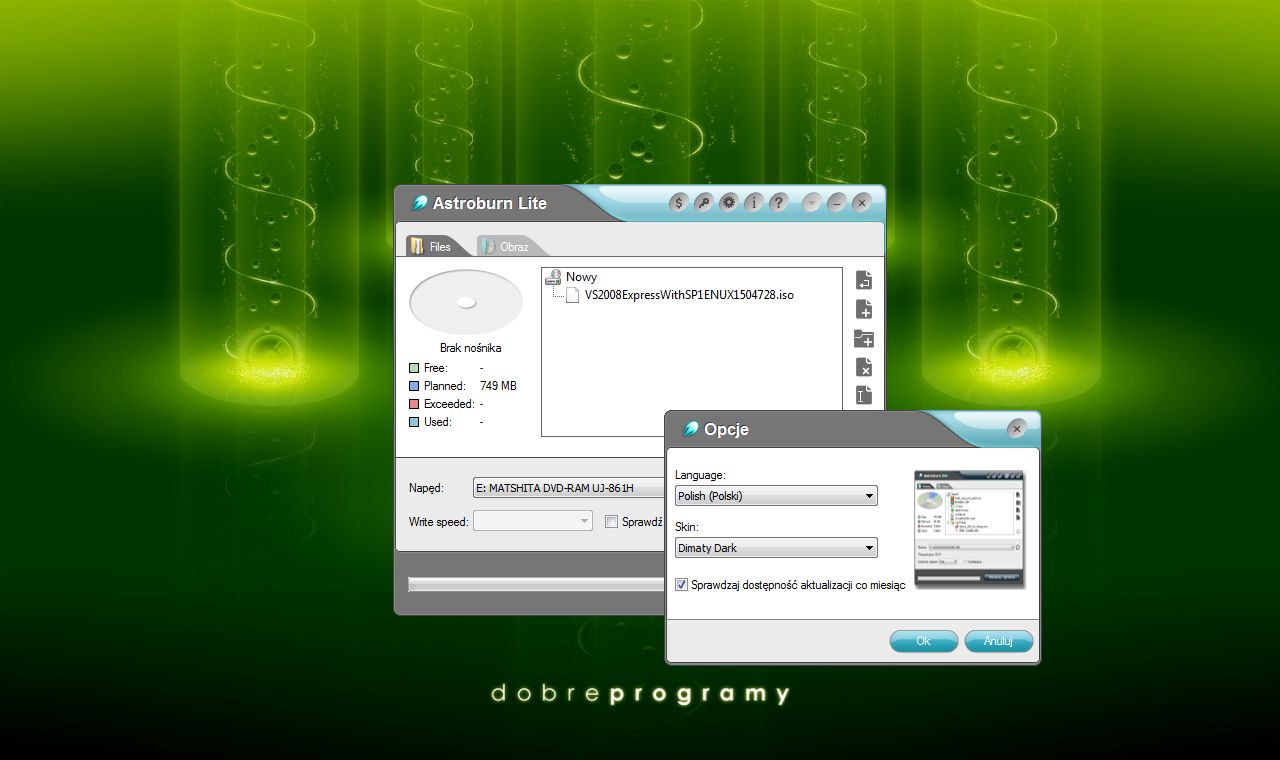Close the Opcje dialog with X

tap(1017, 429)
